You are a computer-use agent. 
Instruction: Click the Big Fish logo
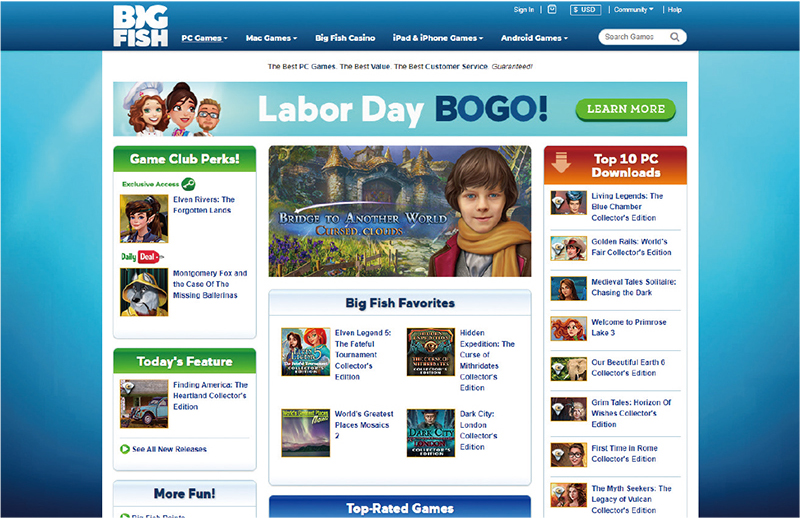point(141,27)
